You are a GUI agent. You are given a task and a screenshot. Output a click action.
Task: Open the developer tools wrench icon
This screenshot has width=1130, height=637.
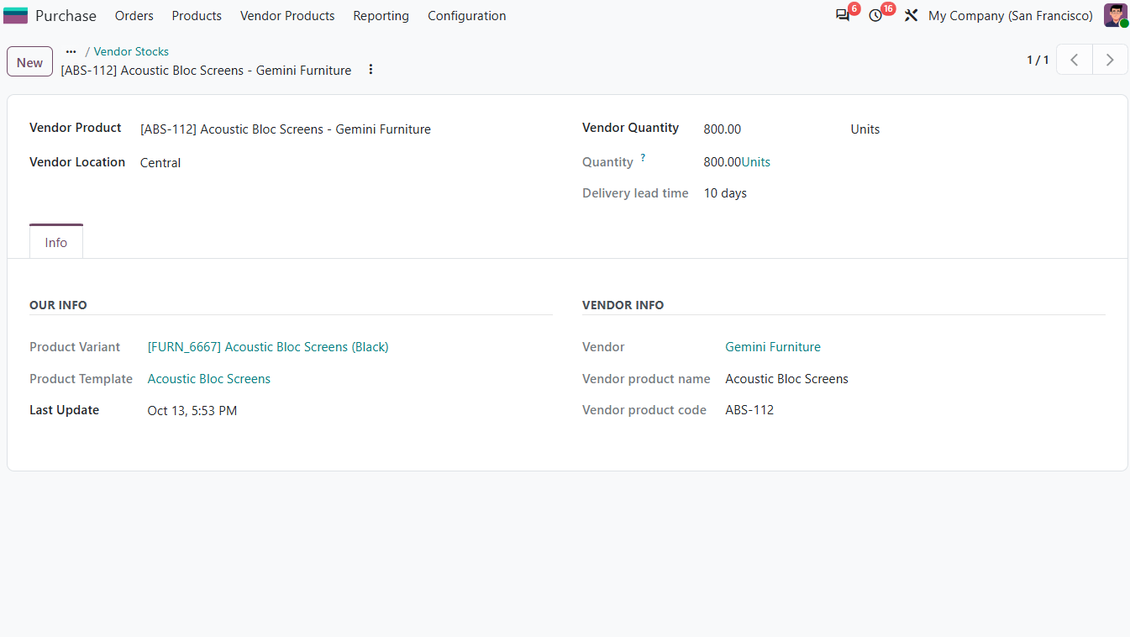pos(911,15)
